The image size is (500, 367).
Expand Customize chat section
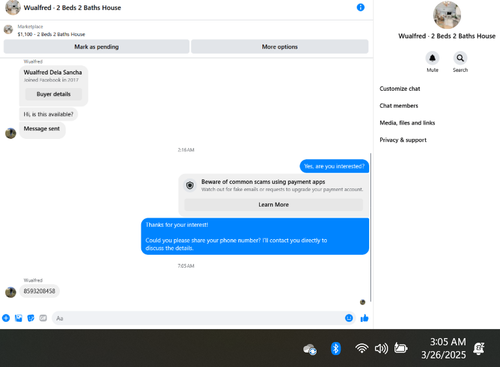coord(400,89)
